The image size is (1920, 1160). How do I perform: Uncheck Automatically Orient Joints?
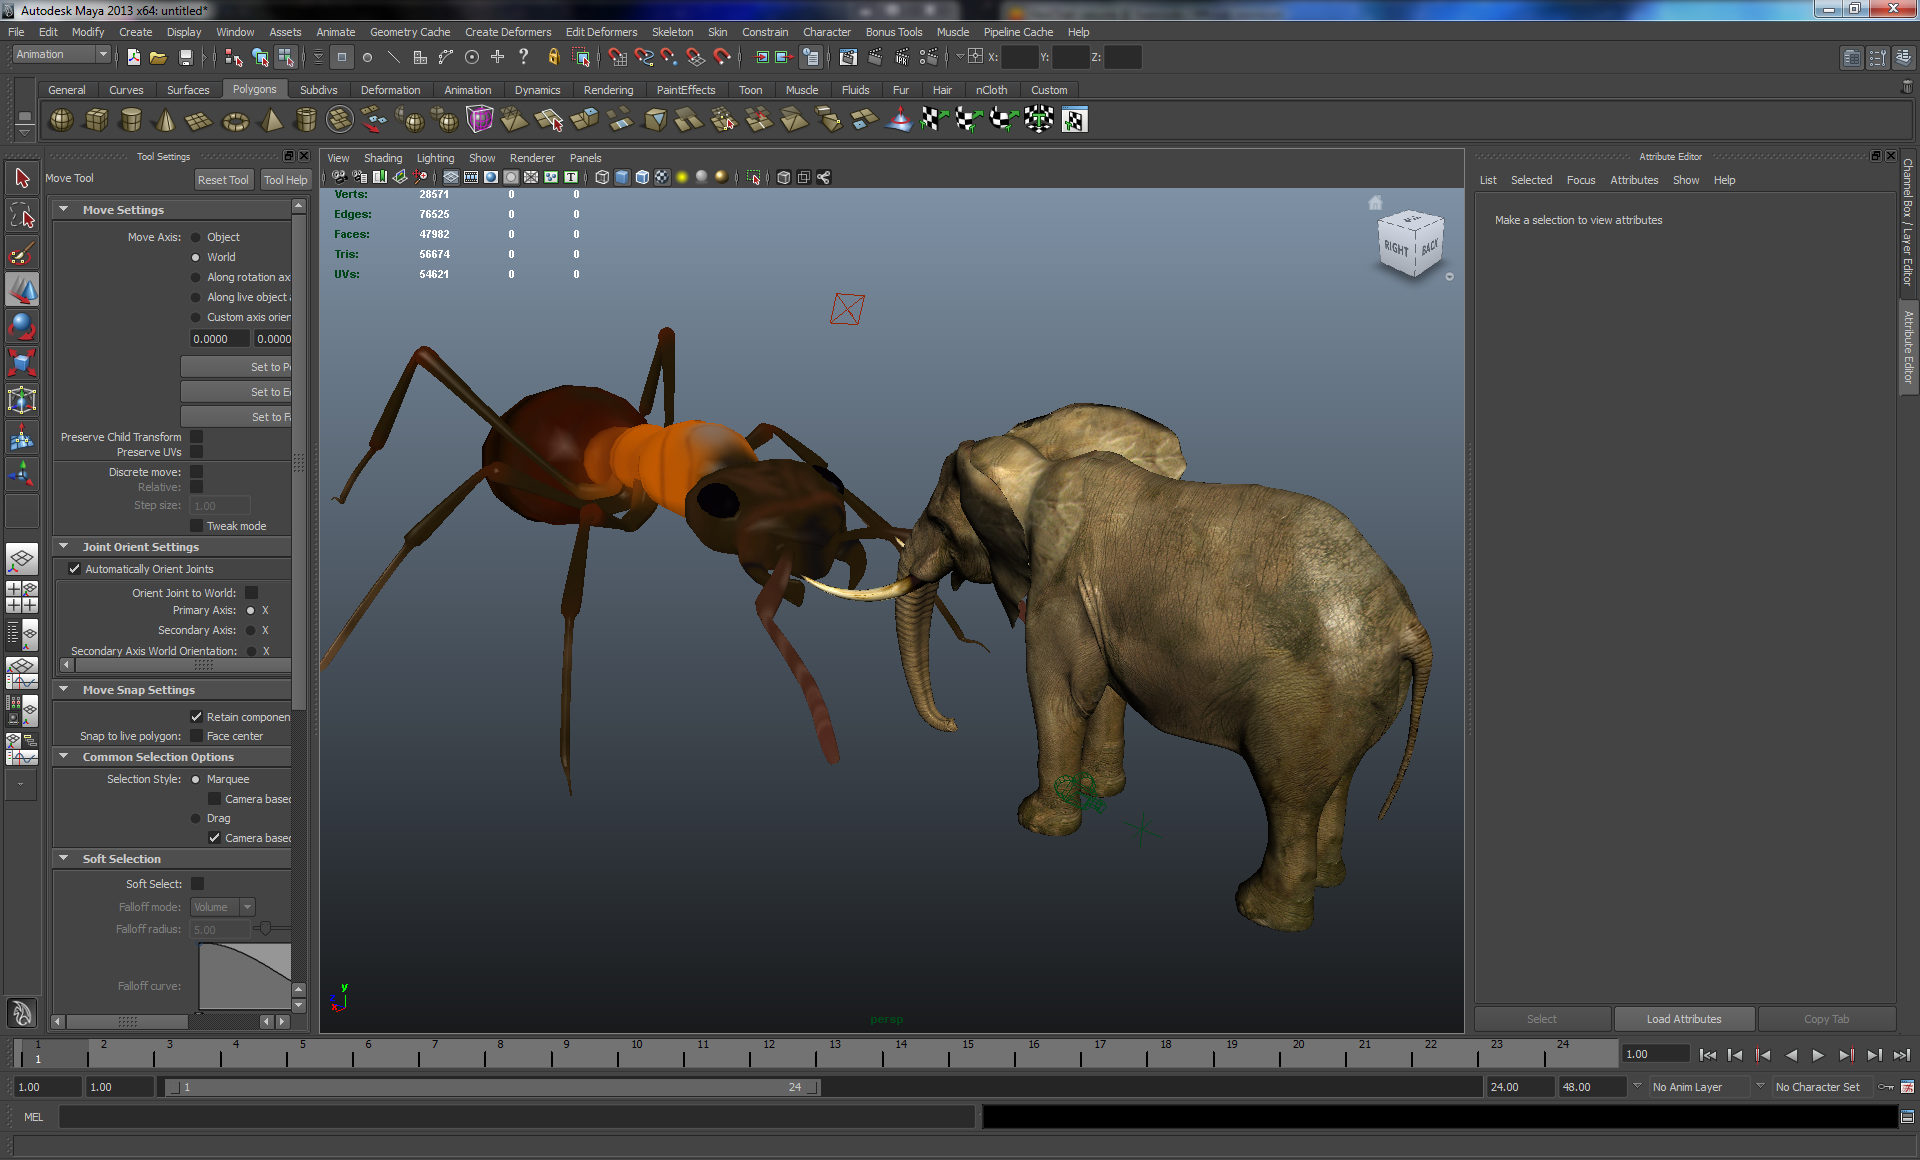(74, 569)
